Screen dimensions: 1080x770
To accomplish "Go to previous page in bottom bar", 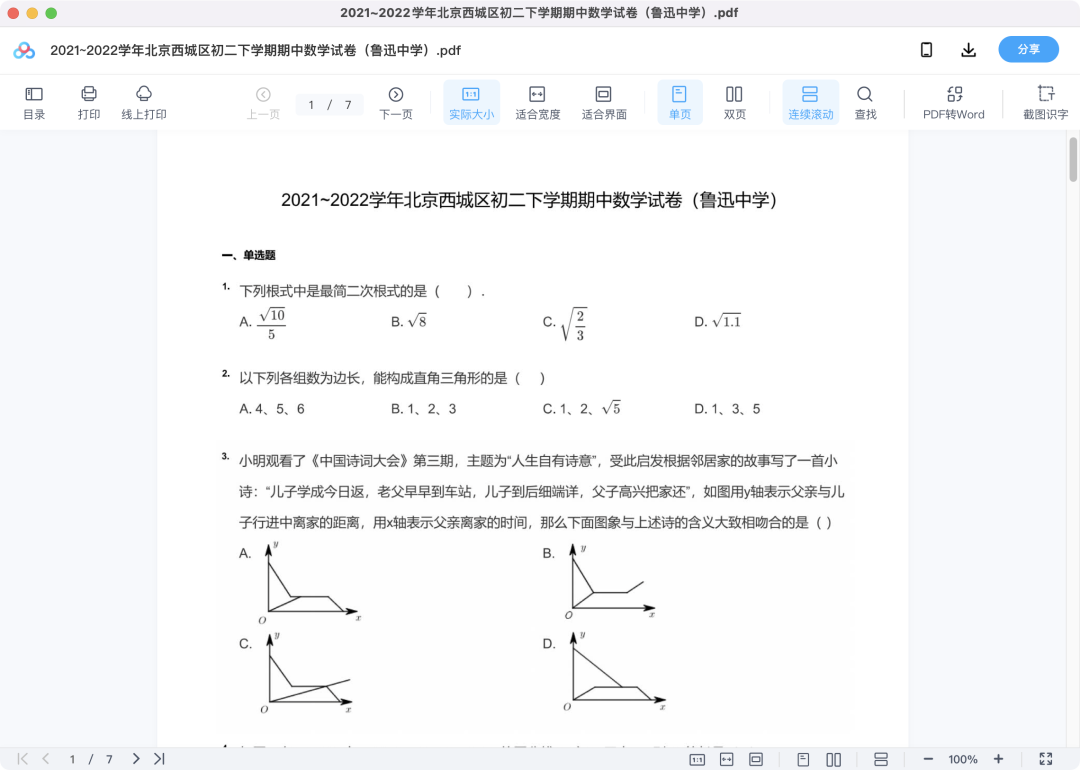I will tap(45, 759).
